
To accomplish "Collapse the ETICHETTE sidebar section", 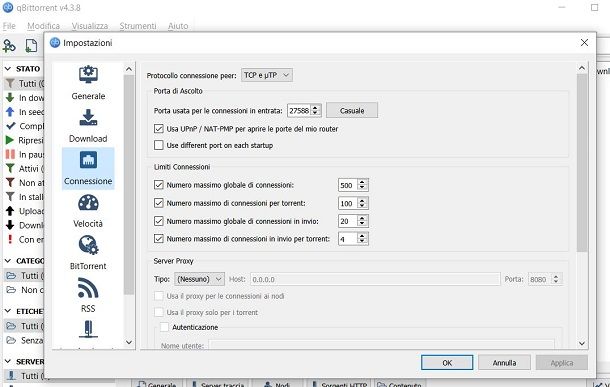I will [8, 311].
